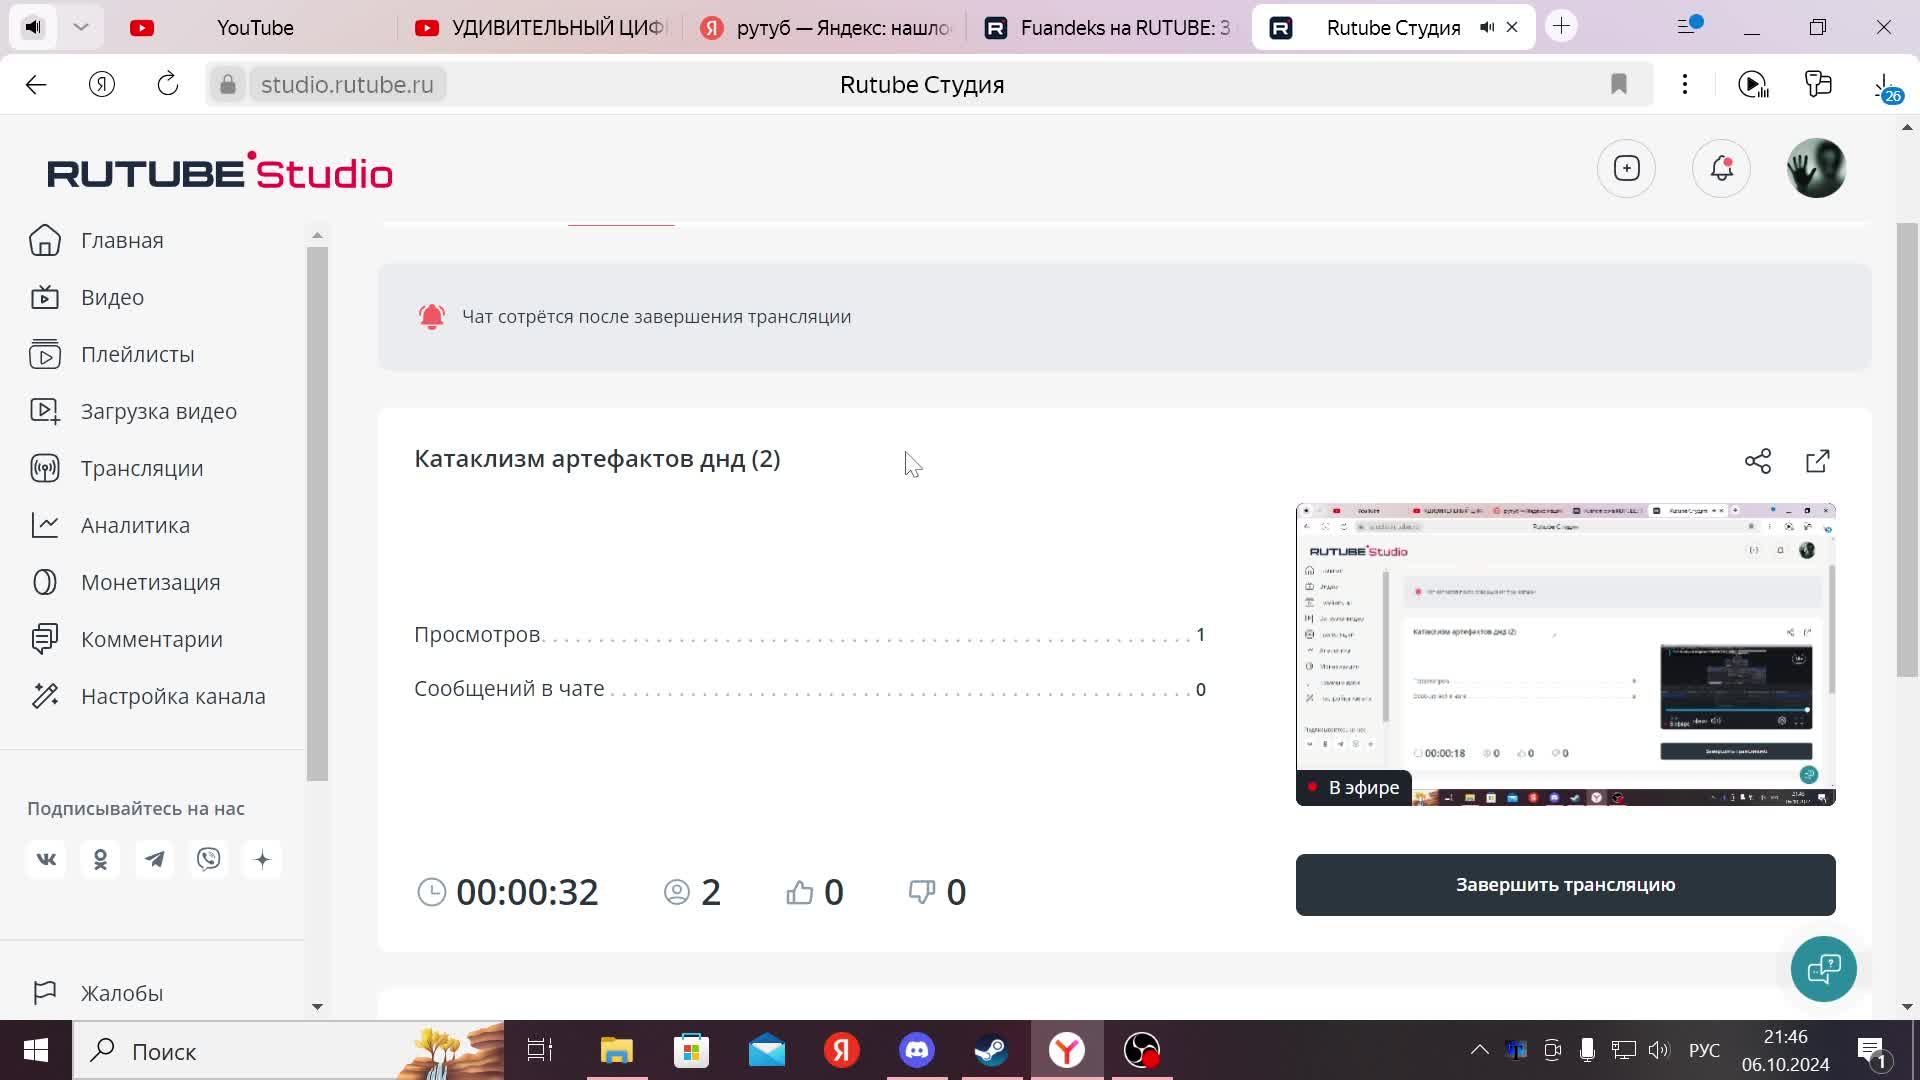Viewport: 1920px width, 1080px height.
Task: Click the stream preview thumbnail
Action: [1565, 654]
